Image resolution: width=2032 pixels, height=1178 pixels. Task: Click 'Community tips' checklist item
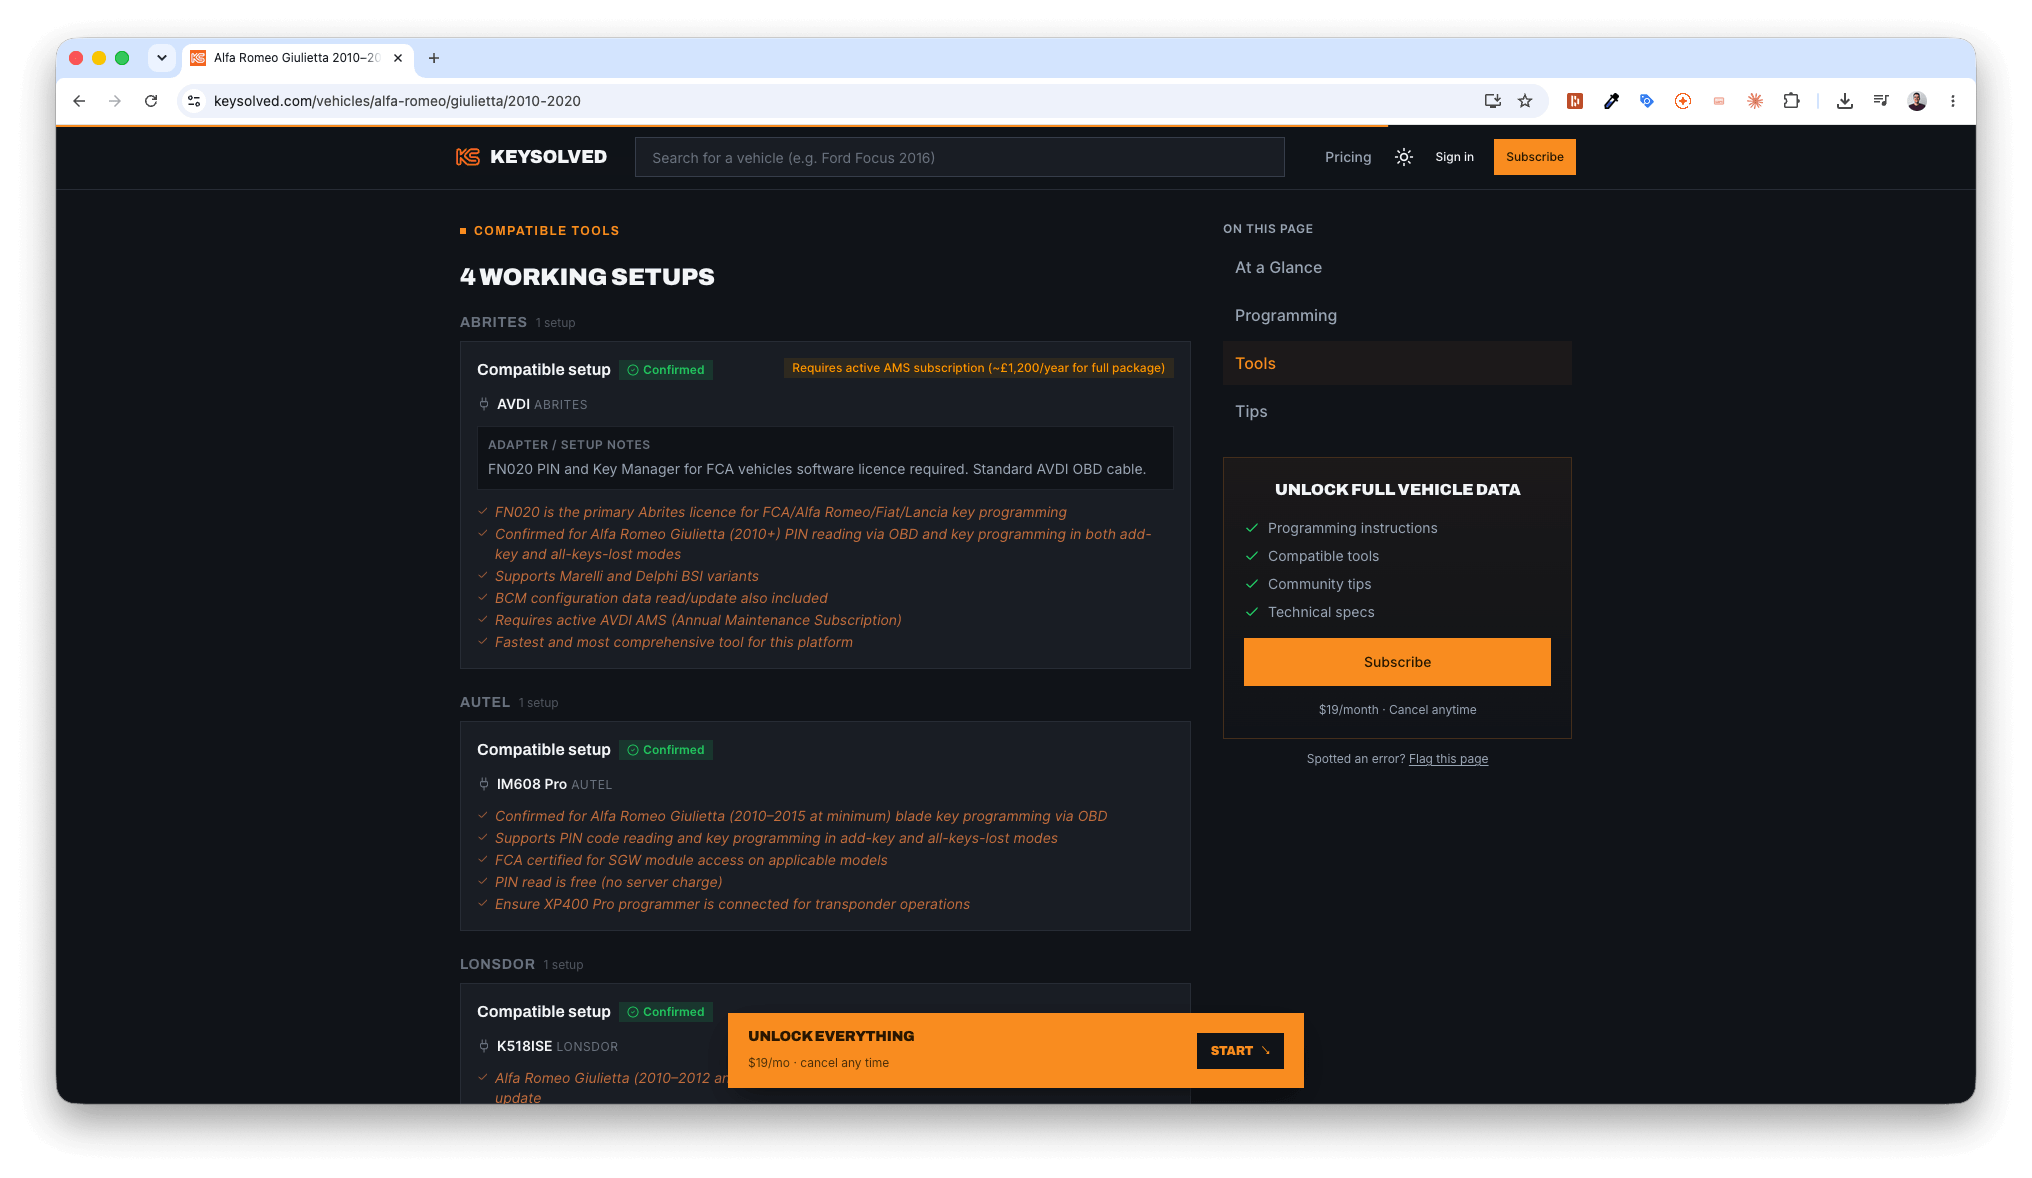click(x=1319, y=584)
